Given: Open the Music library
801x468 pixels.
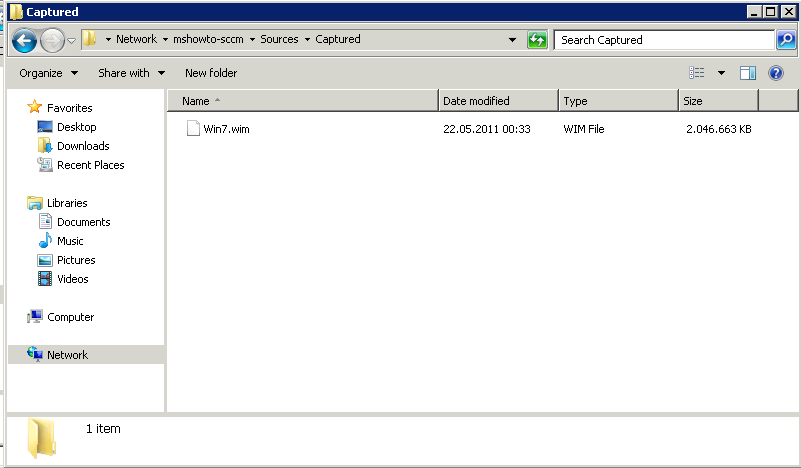Looking at the screenshot, I should 70,241.
